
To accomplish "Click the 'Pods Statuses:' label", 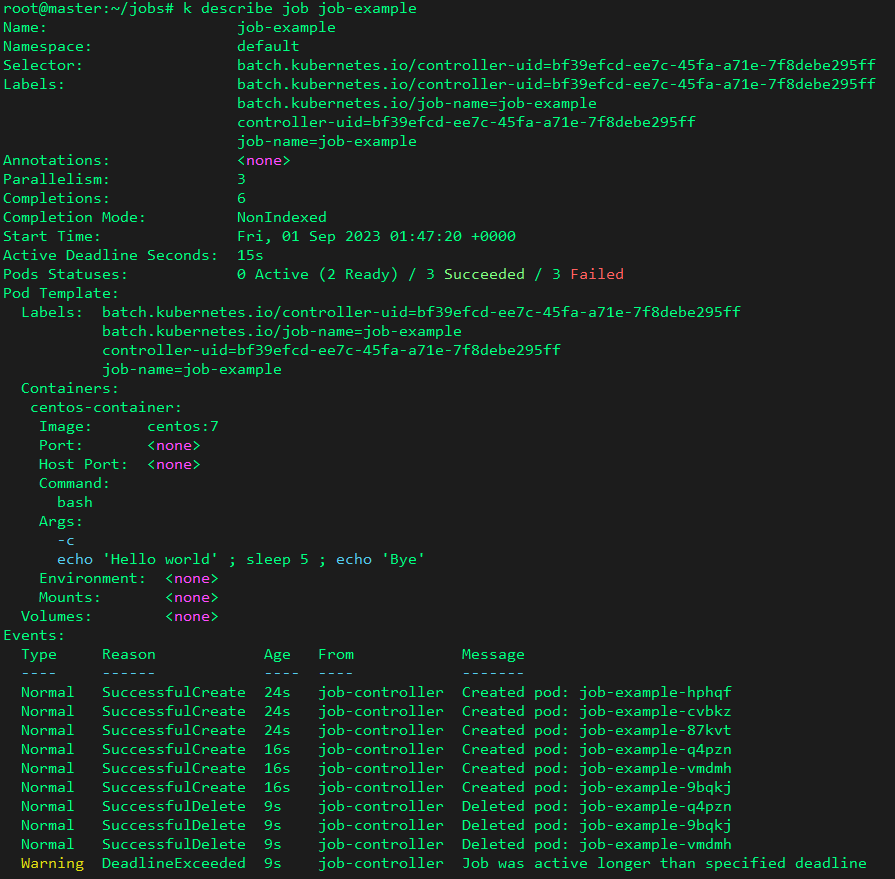I will point(66,274).
